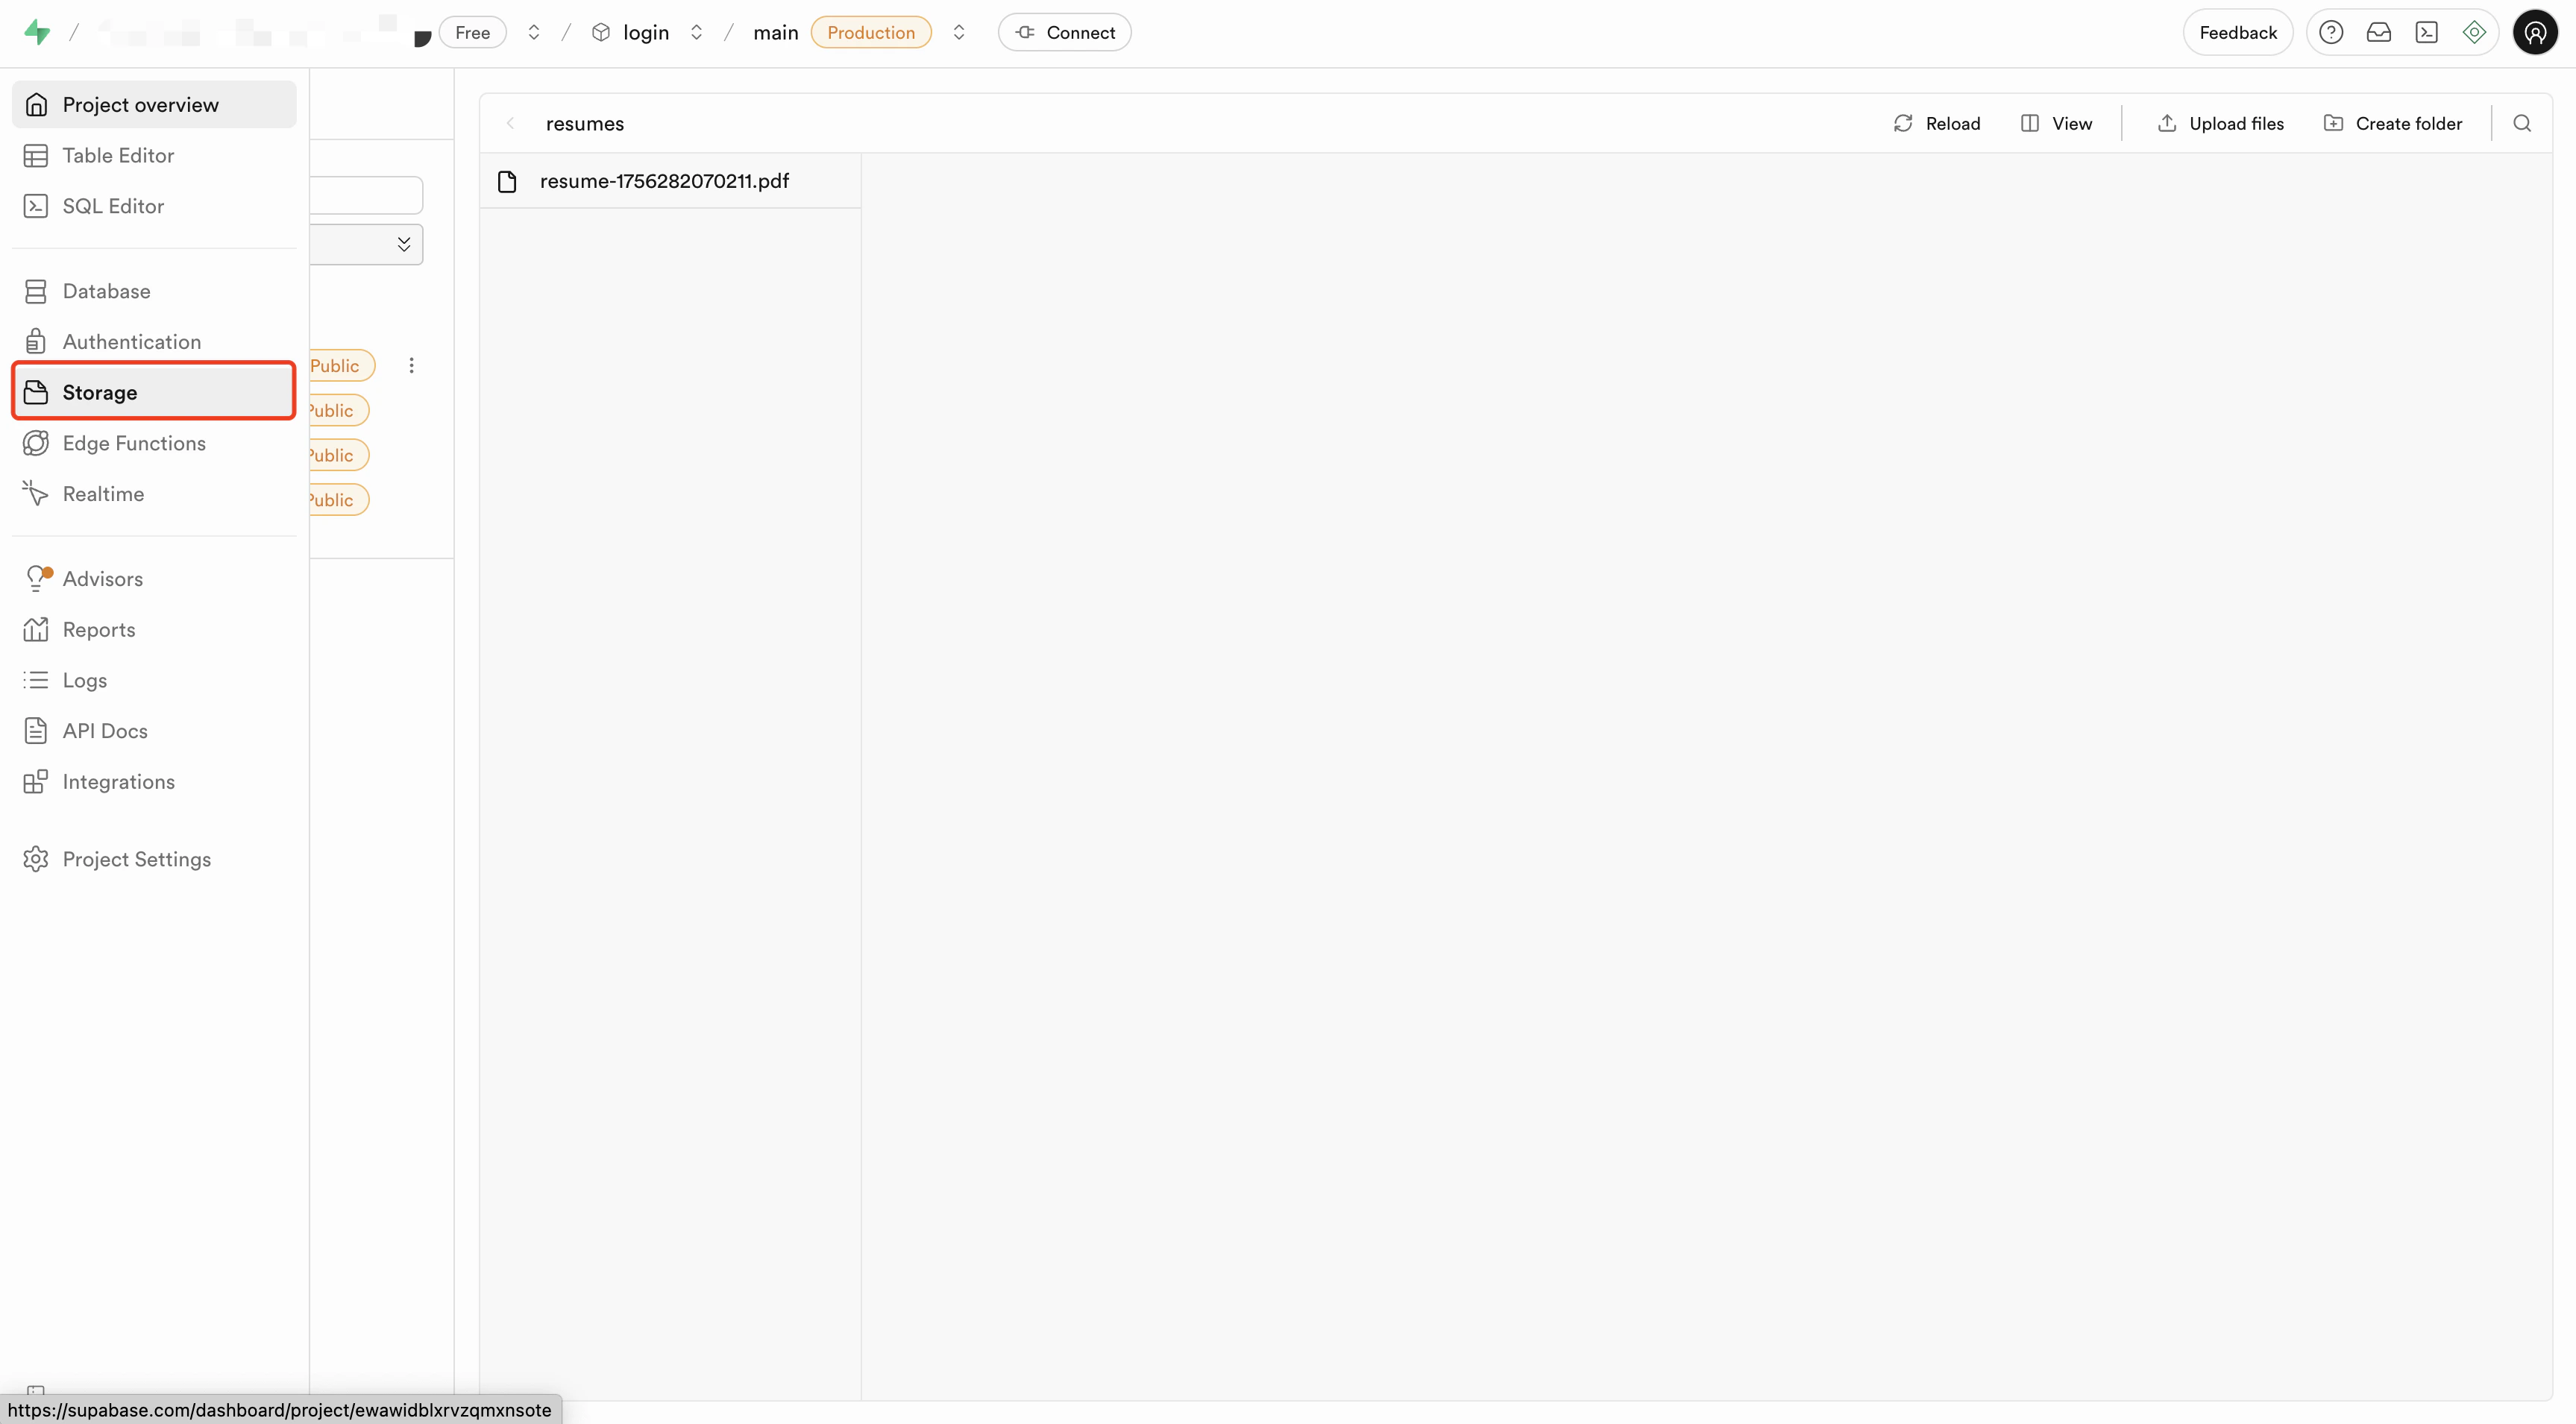Image resolution: width=2576 pixels, height=1424 pixels.
Task: Open the inline SQL terminal icon
Action: (x=2426, y=32)
